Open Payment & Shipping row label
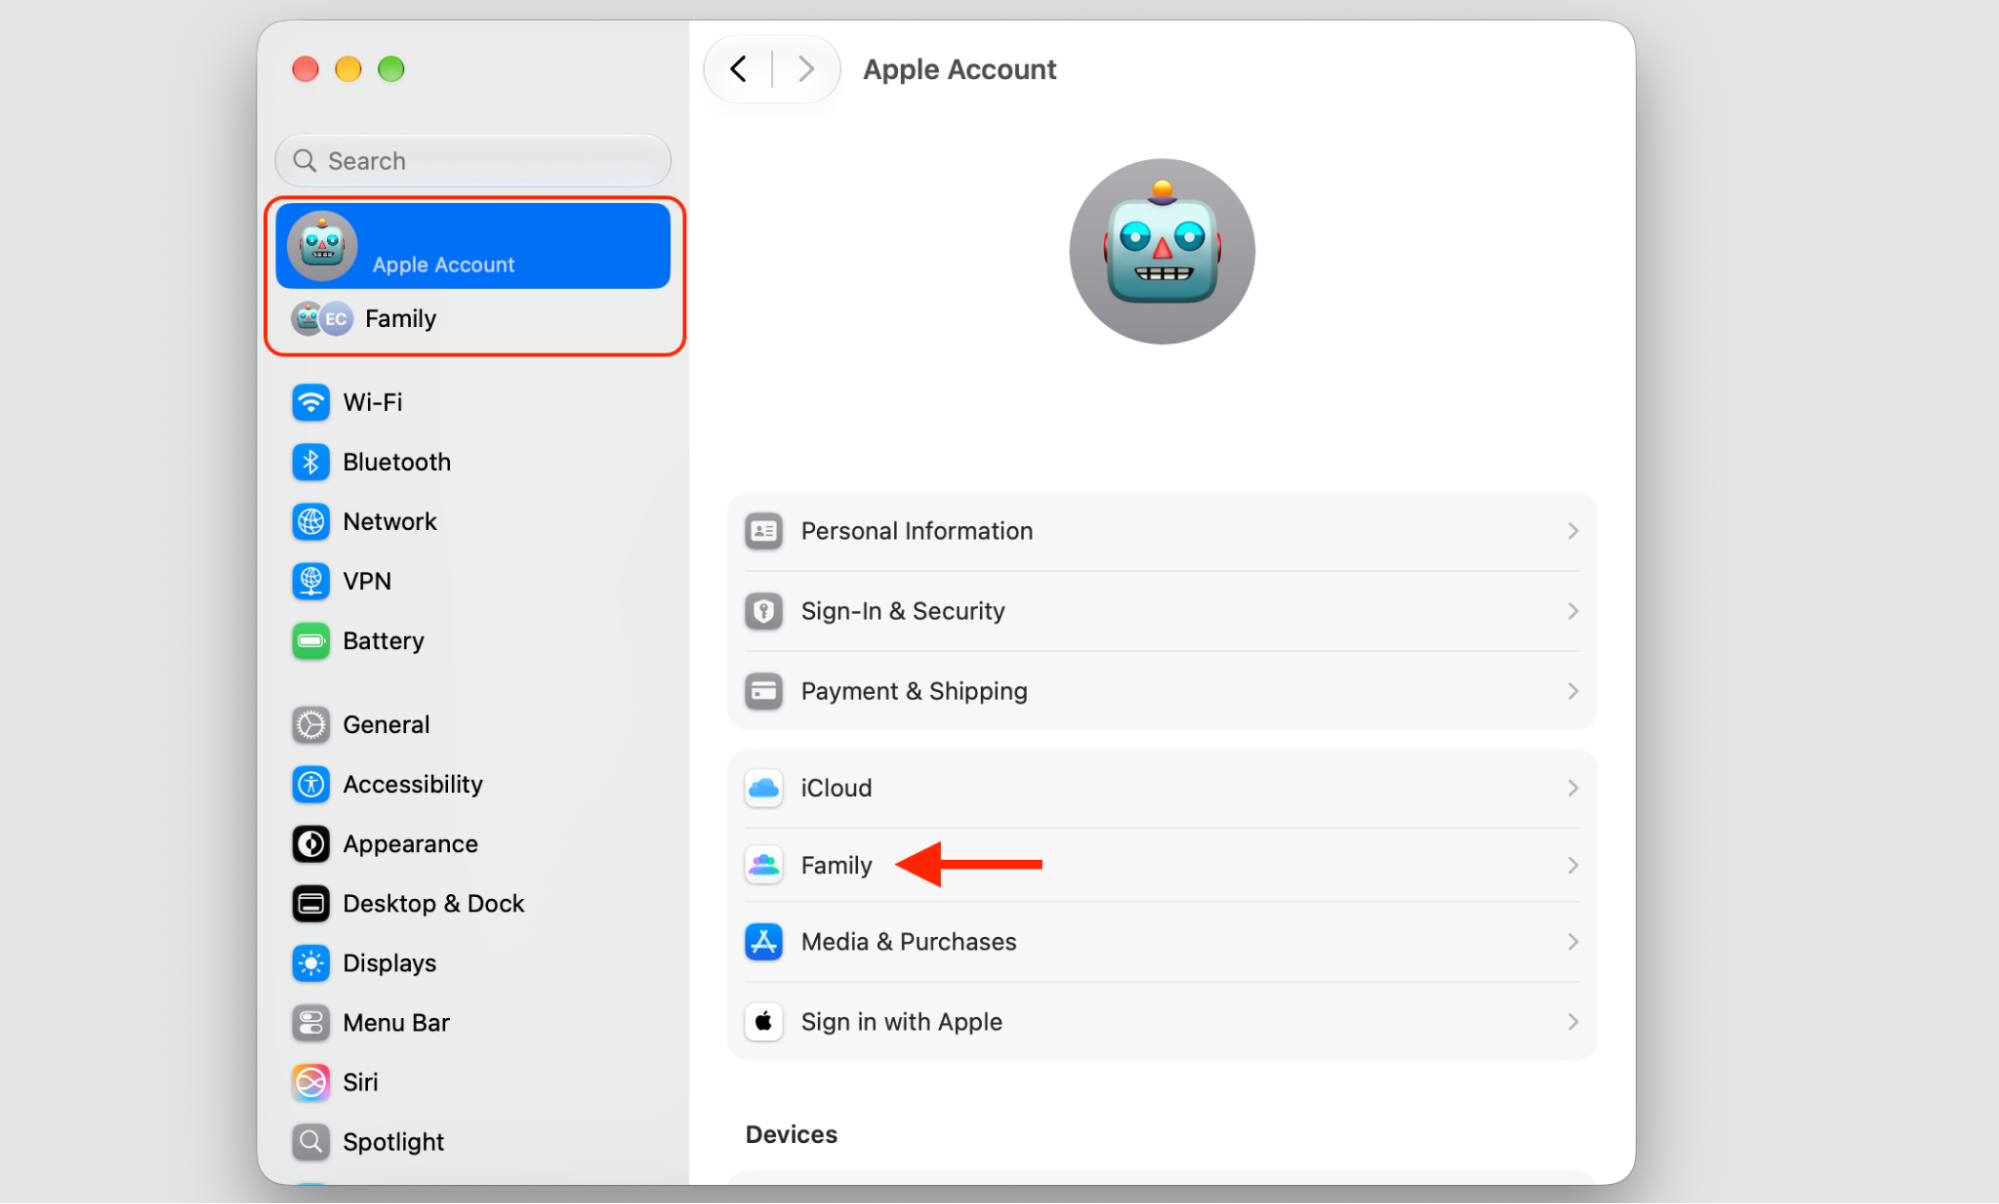 pyautogui.click(x=914, y=691)
